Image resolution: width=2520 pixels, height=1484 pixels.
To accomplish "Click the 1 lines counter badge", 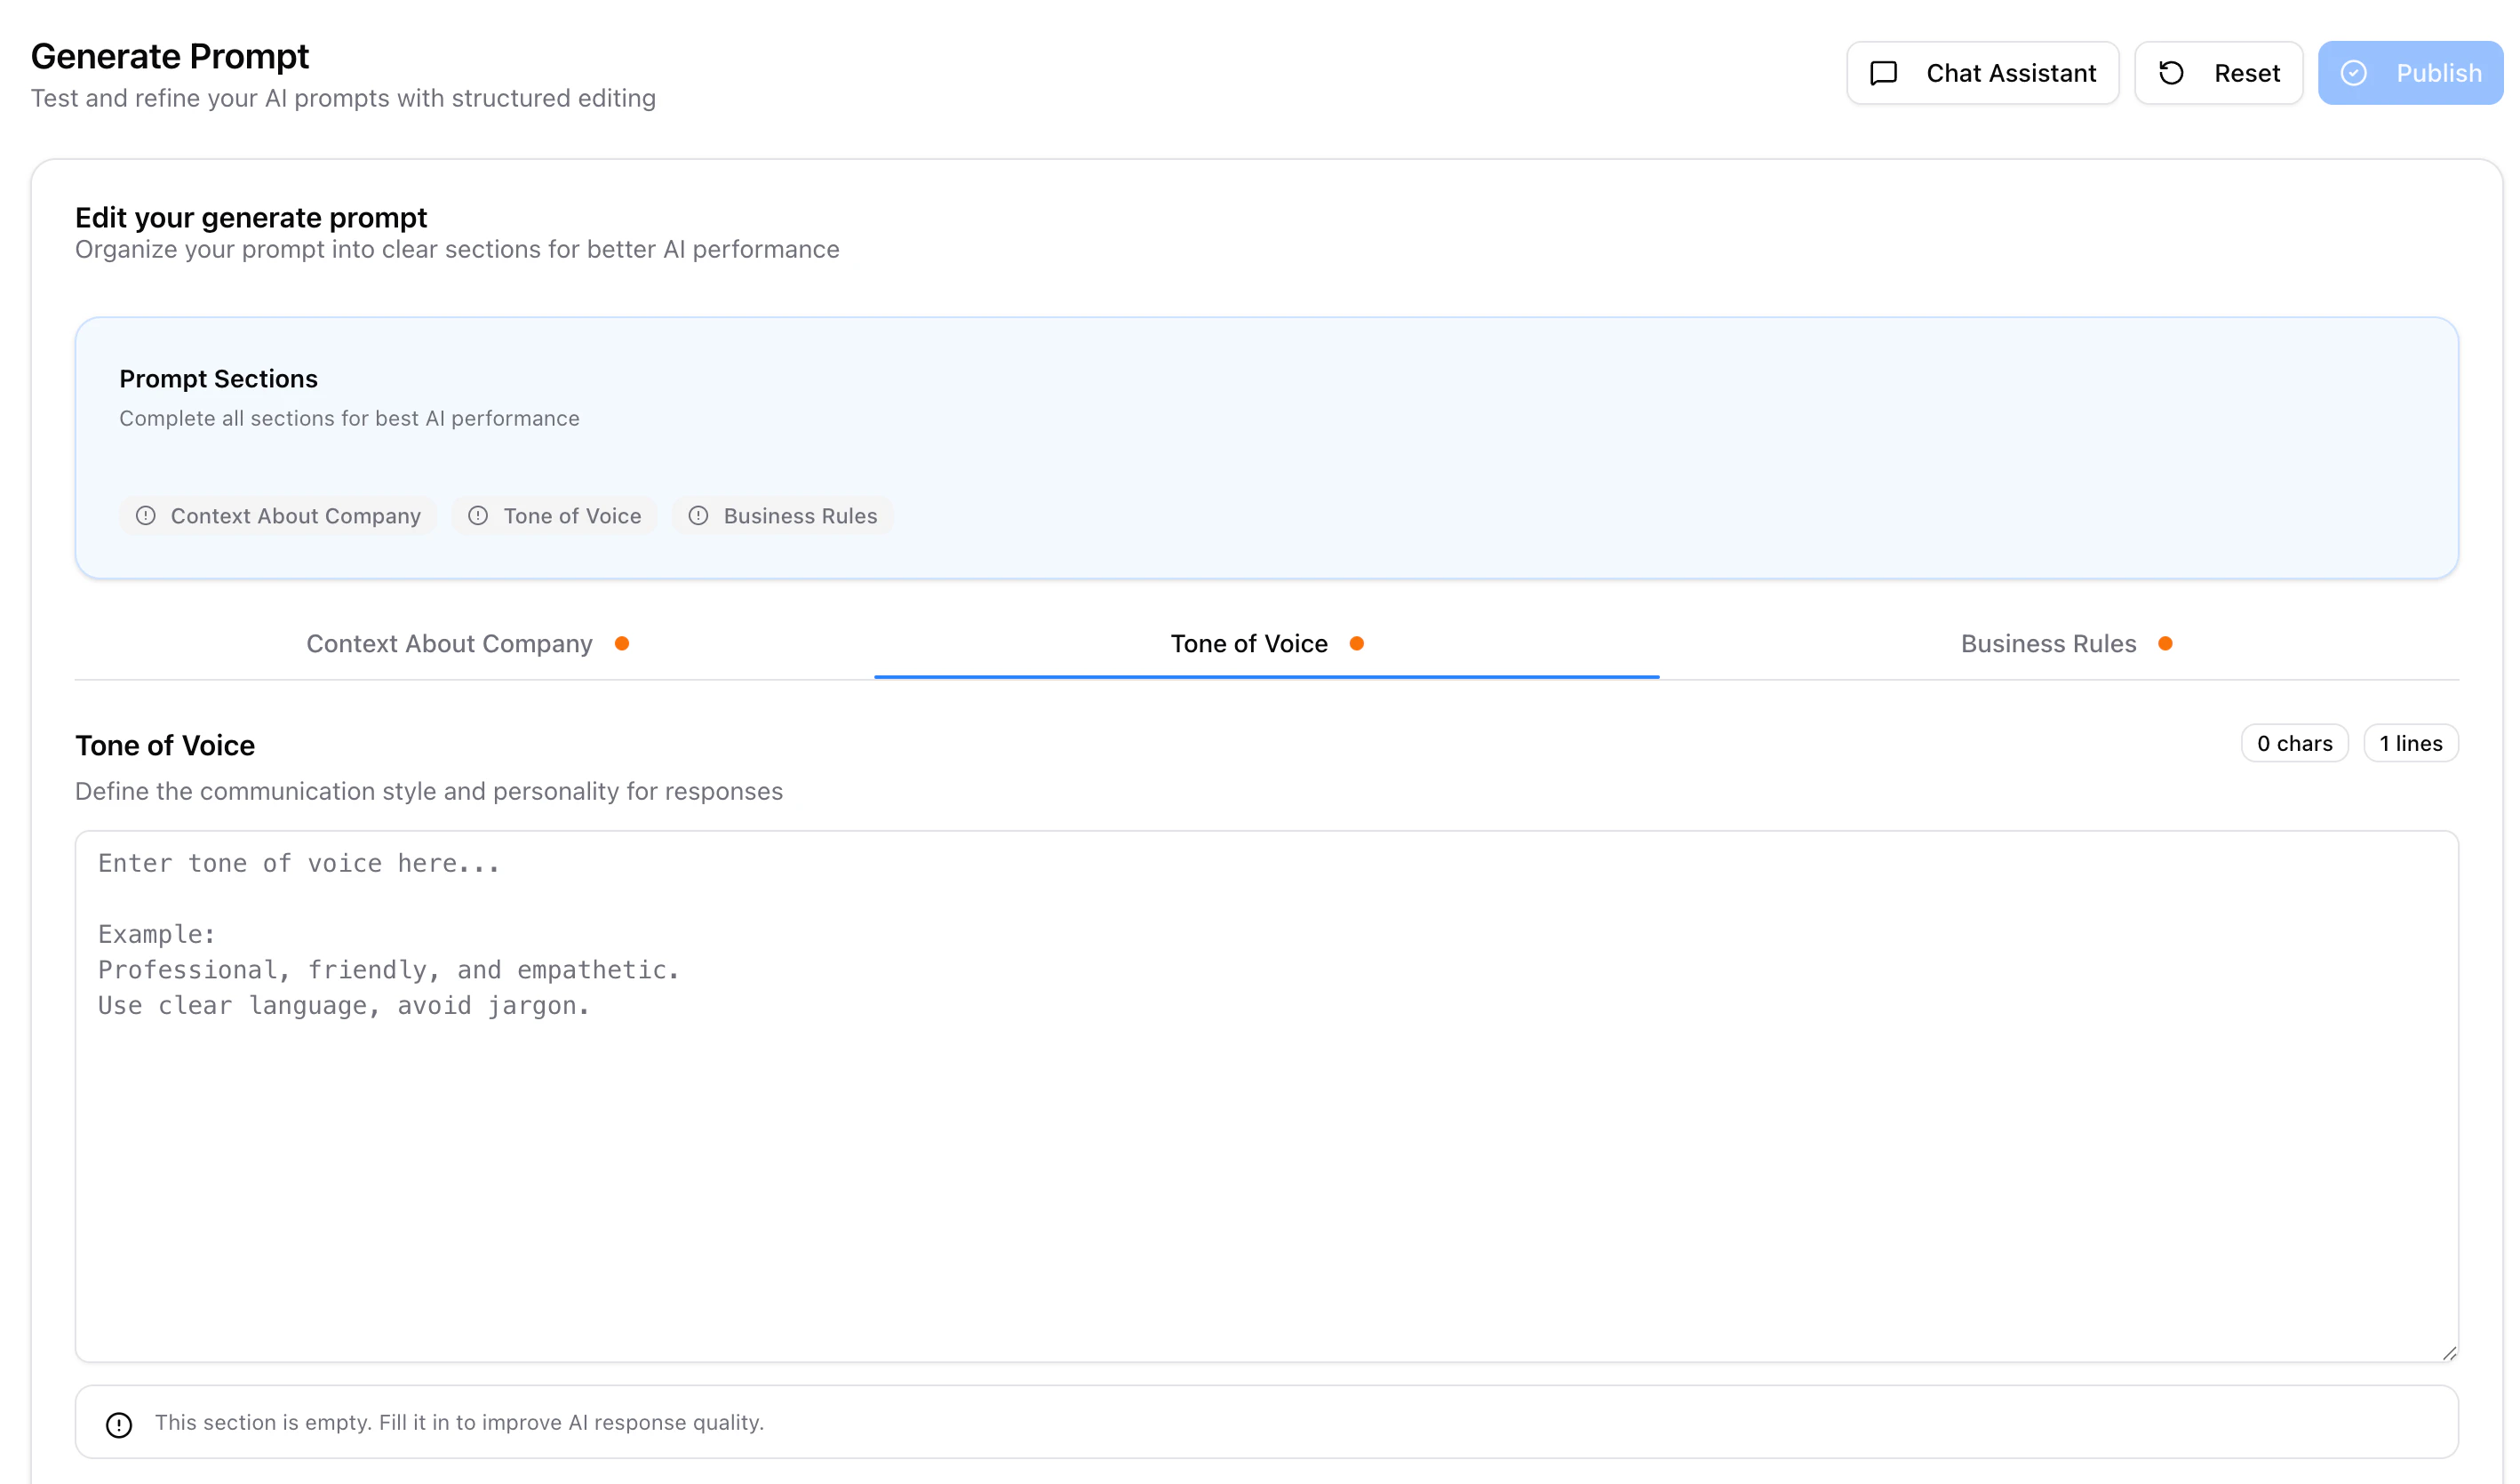I will click(2410, 743).
